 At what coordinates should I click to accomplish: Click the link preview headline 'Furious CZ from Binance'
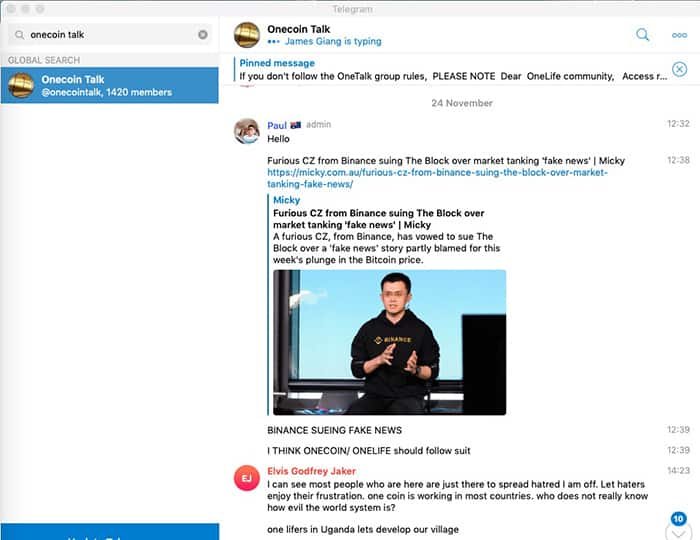[379, 219]
